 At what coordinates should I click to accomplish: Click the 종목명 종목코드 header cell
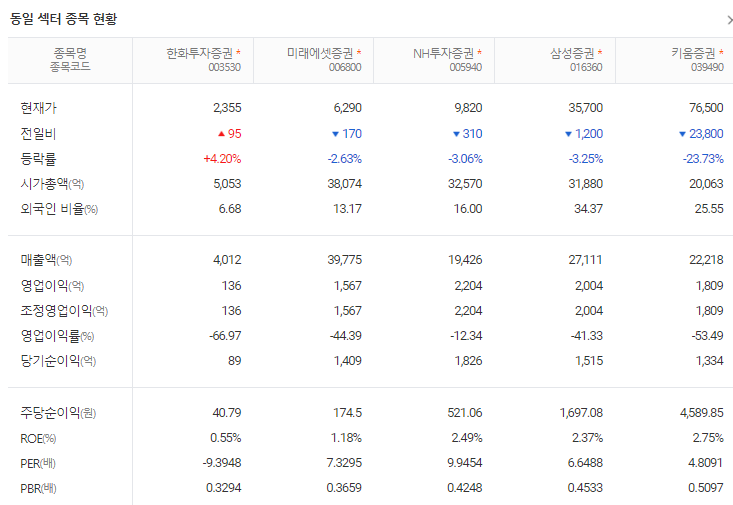pos(70,60)
